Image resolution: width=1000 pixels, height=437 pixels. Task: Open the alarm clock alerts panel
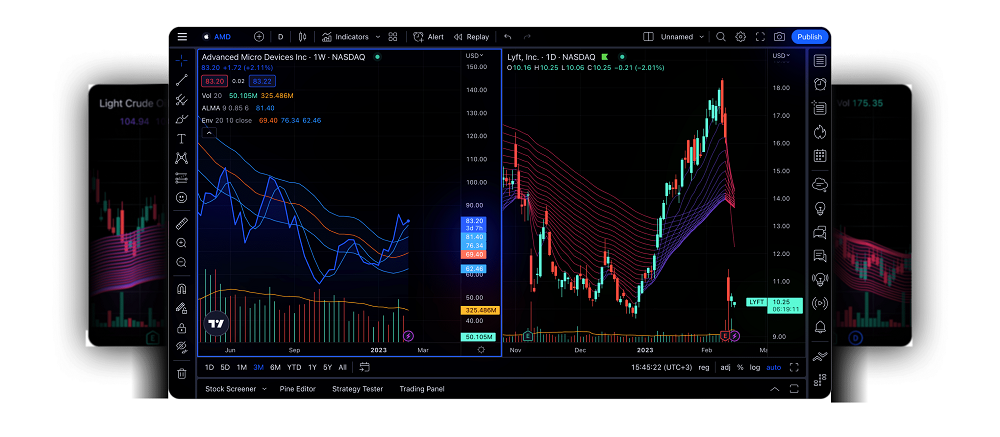pyautogui.click(x=820, y=84)
